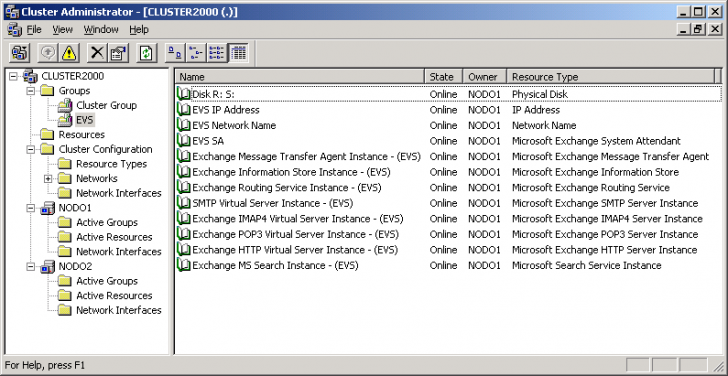728x376 pixels.
Task: Collapse the CLUSTER2000 root tree node
Action: pyautogui.click(x=13, y=76)
